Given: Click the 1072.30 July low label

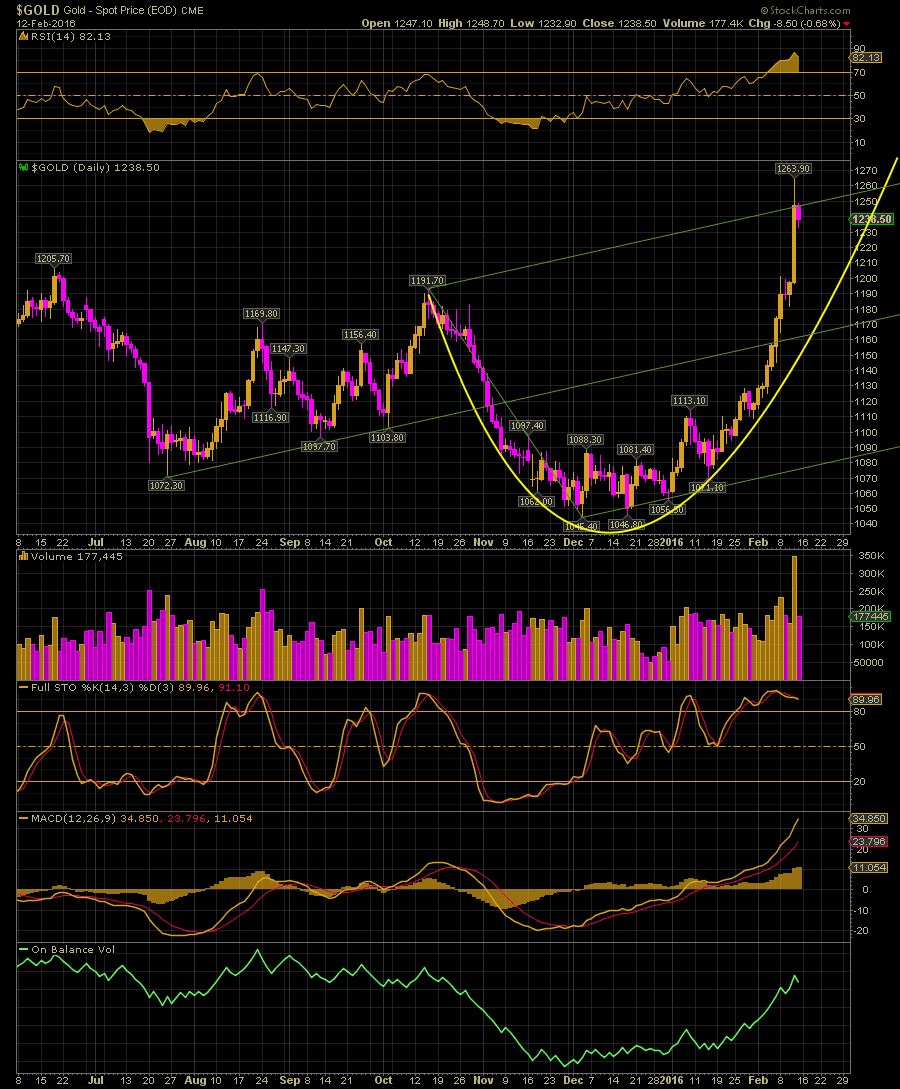Looking at the screenshot, I should point(165,485).
